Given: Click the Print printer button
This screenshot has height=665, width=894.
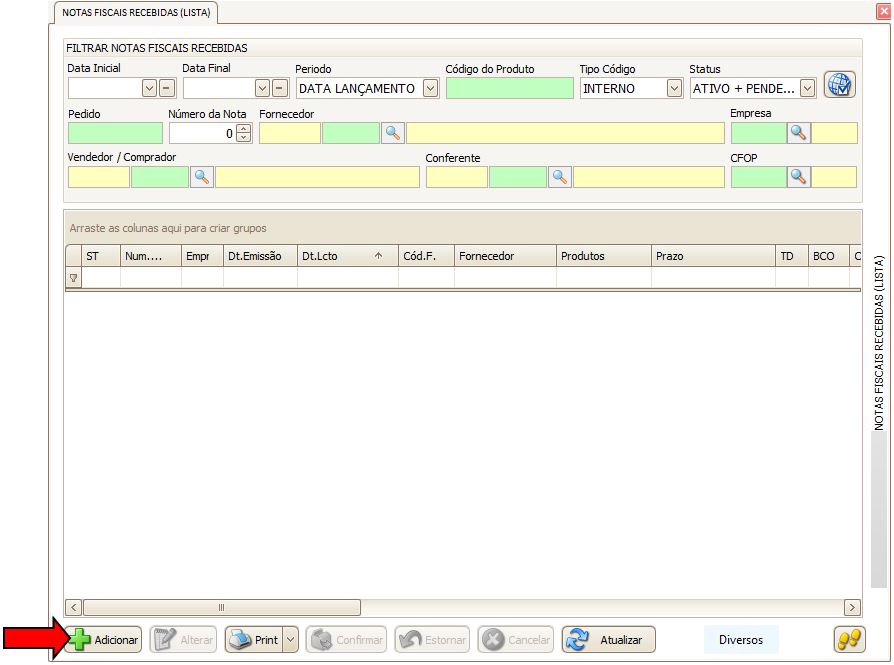Looking at the screenshot, I should (253, 640).
